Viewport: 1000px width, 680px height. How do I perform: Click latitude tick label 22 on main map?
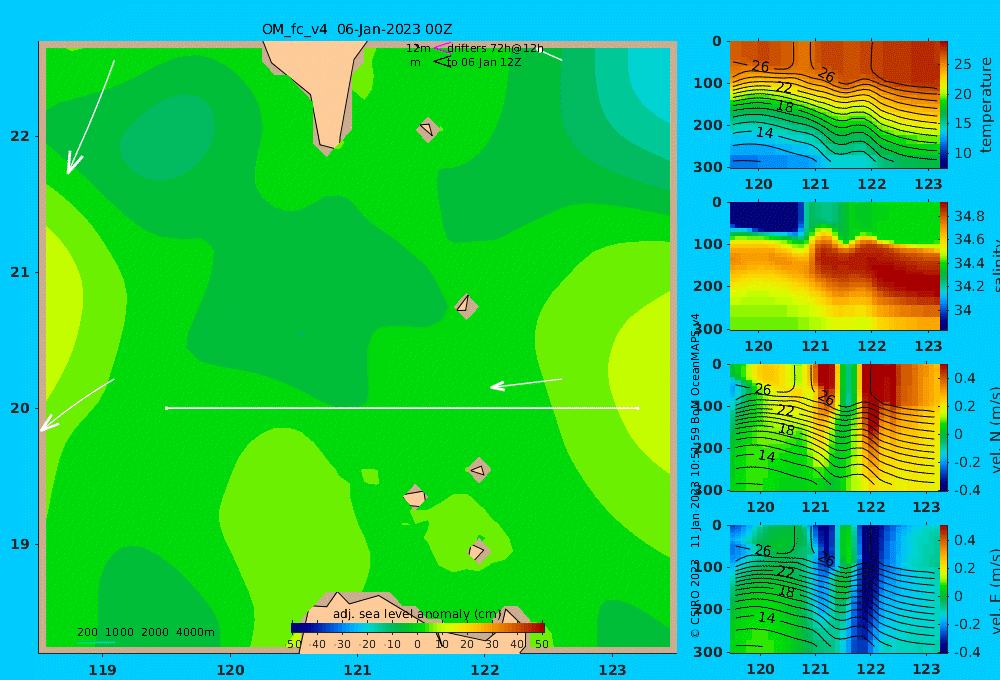(20, 136)
